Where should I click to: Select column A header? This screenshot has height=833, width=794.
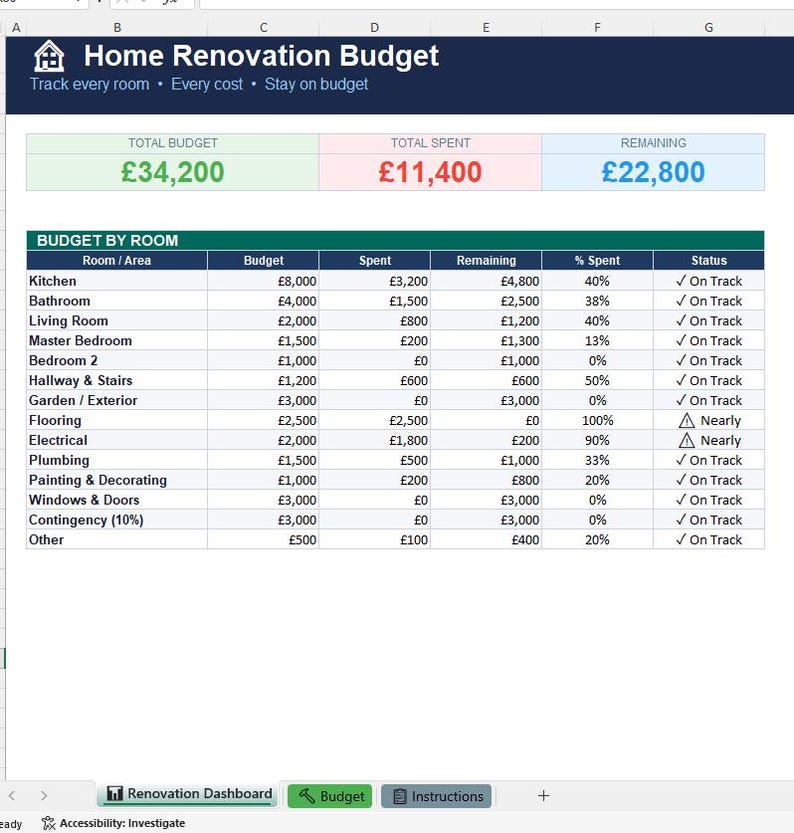[x=16, y=28]
